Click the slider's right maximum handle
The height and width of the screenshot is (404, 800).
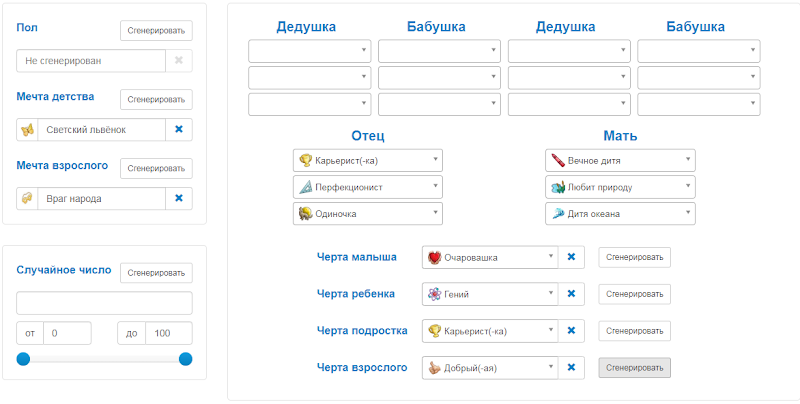click(186, 359)
